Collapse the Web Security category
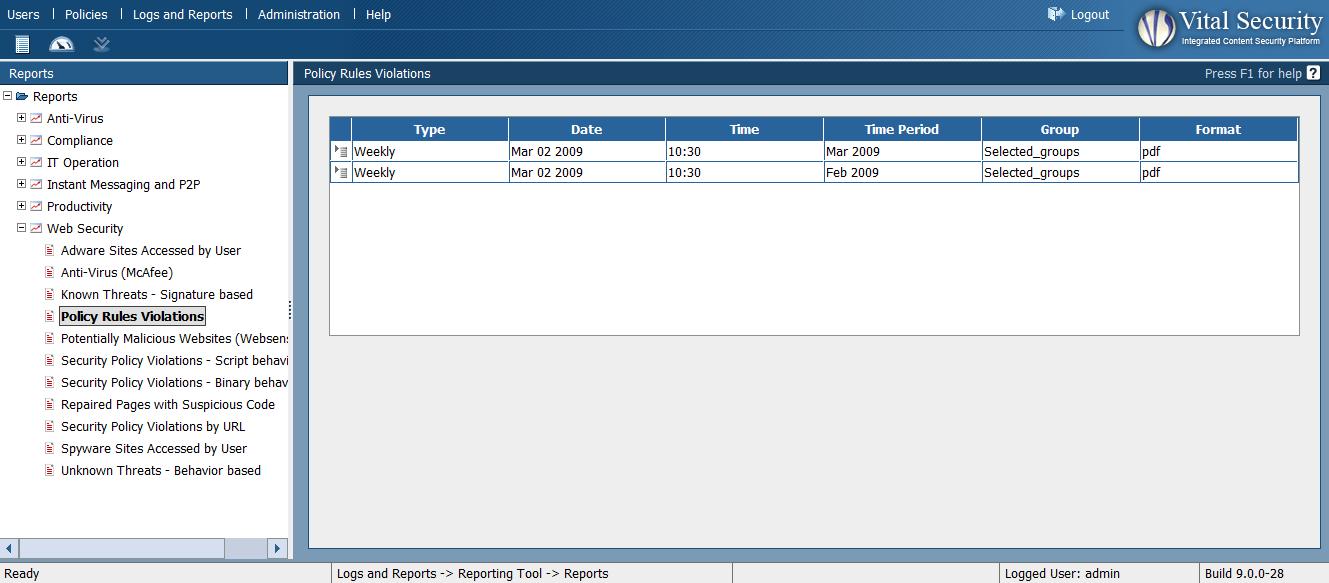 tap(21, 228)
